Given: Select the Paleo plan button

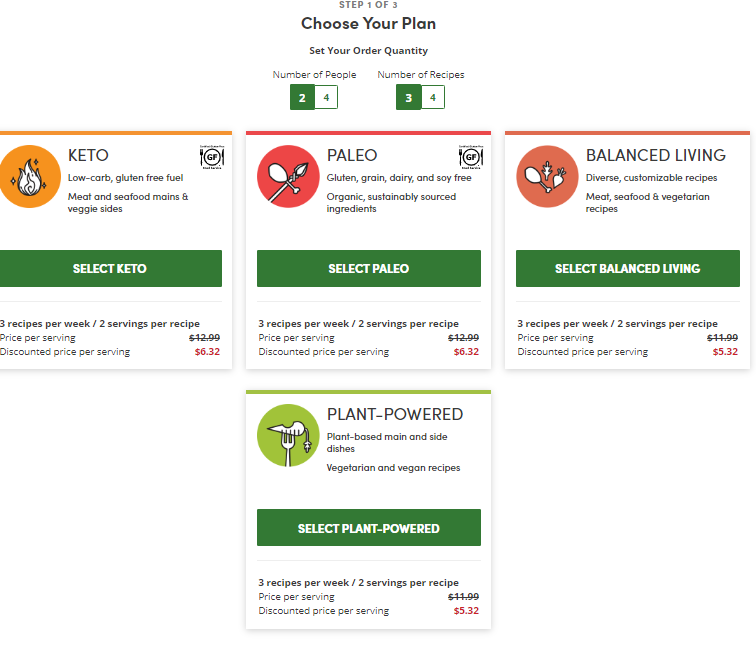Looking at the screenshot, I should (x=369, y=269).
